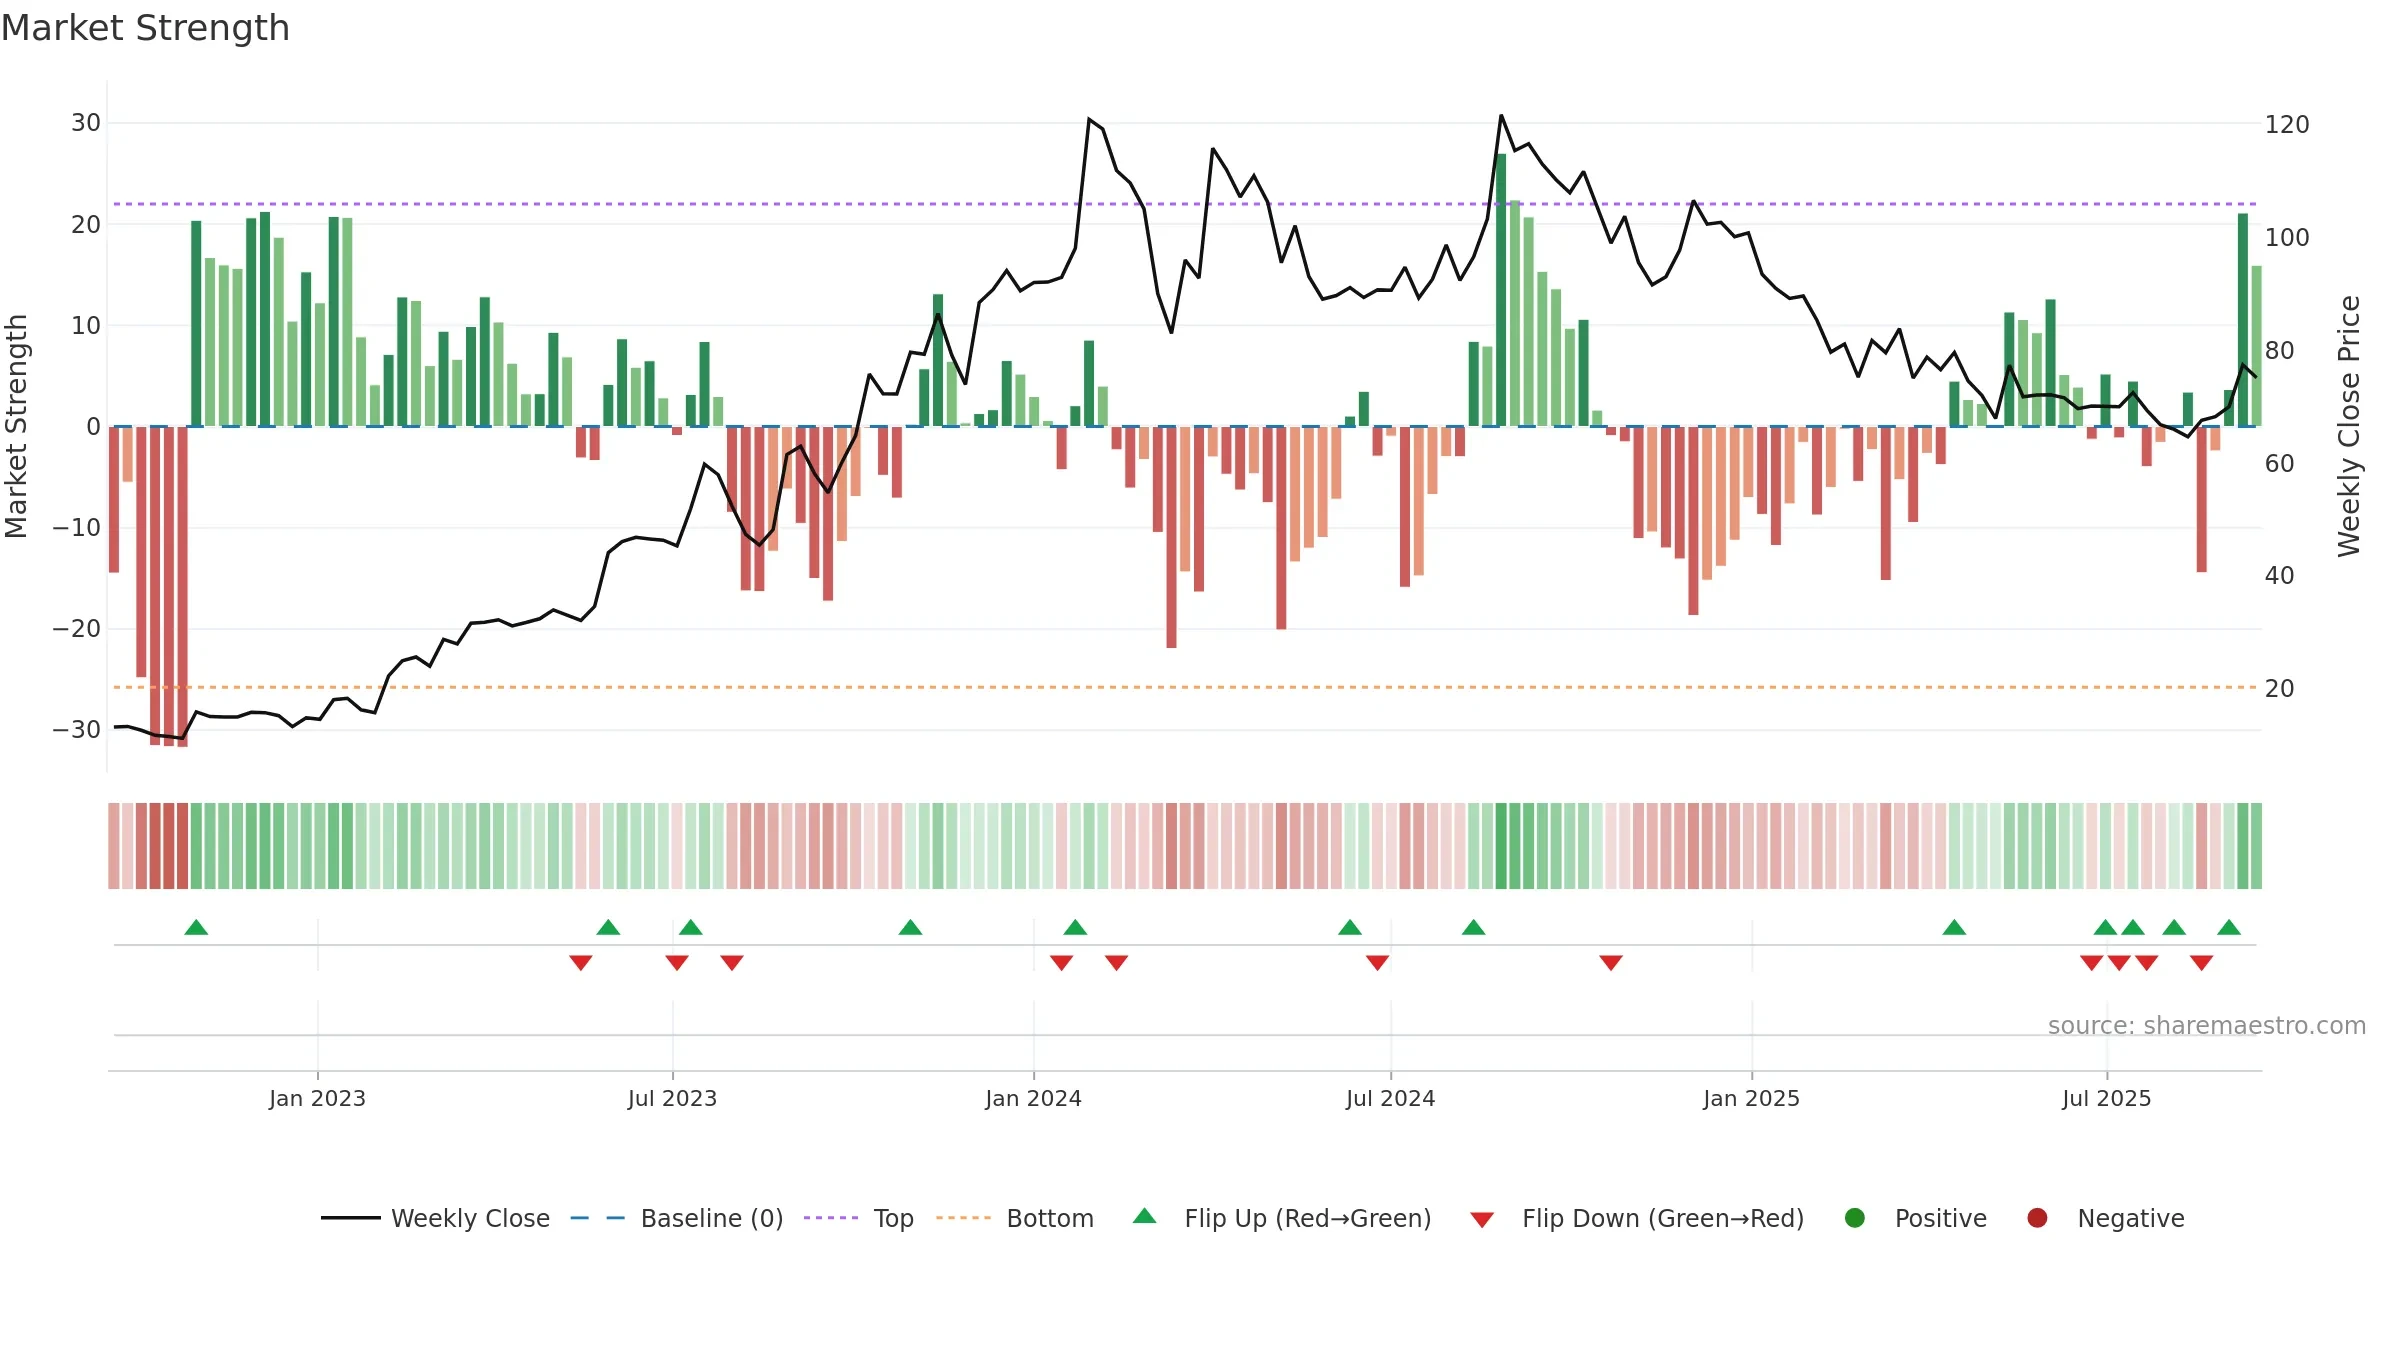
Task: Click the orange dotted Bottom line sample in legend
Action: (x=964, y=1218)
